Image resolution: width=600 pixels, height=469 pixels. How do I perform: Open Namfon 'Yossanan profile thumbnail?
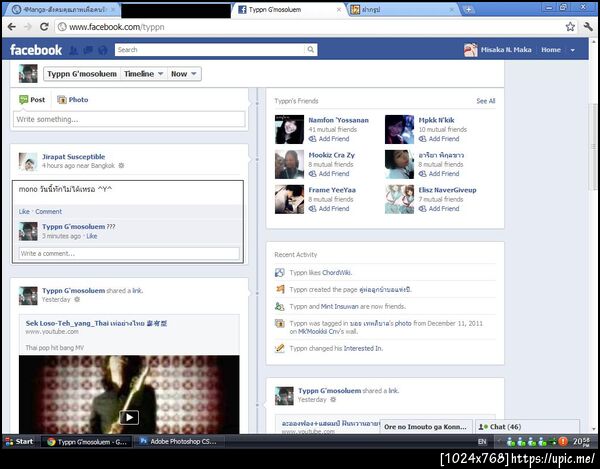(289, 129)
